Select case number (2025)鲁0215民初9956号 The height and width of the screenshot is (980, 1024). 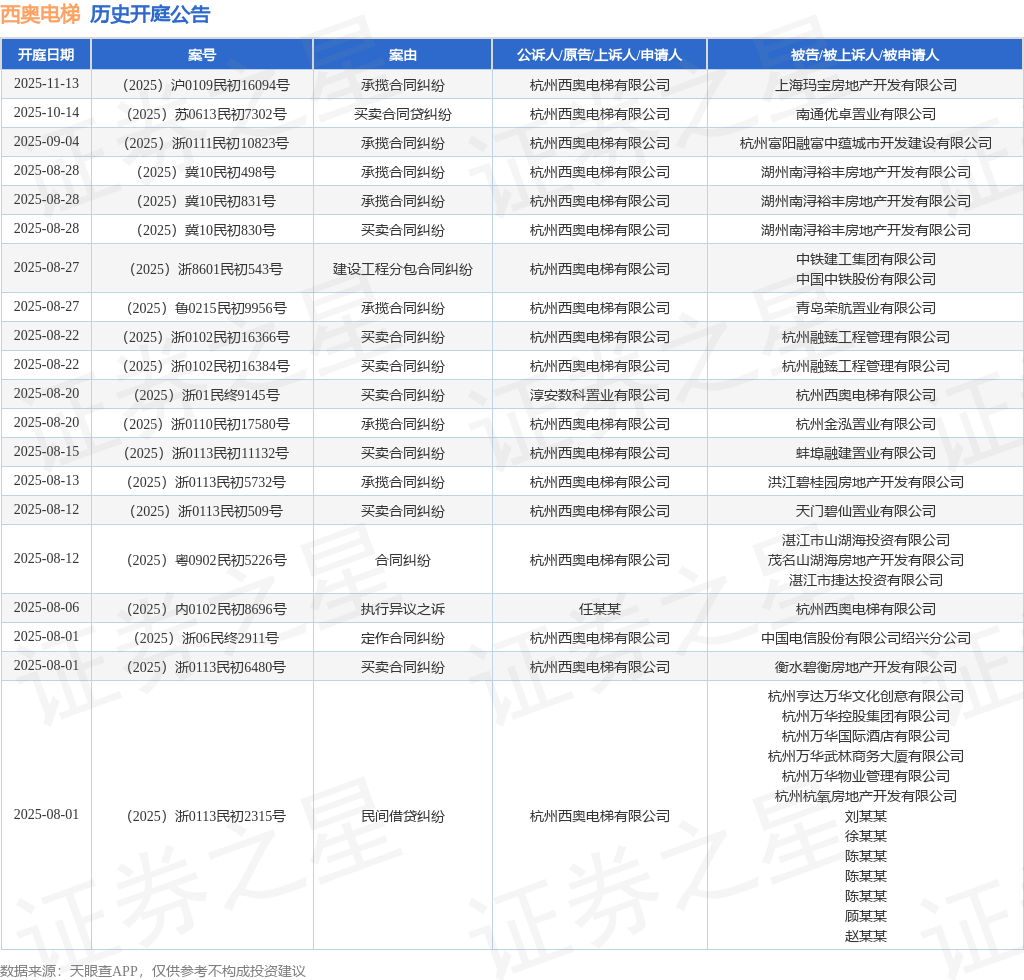tap(206, 308)
